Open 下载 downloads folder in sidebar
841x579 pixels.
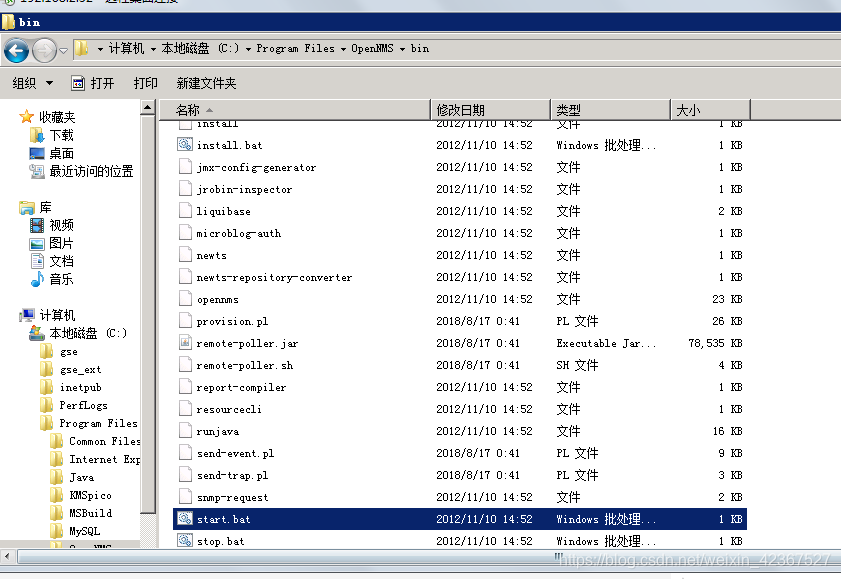point(52,135)
